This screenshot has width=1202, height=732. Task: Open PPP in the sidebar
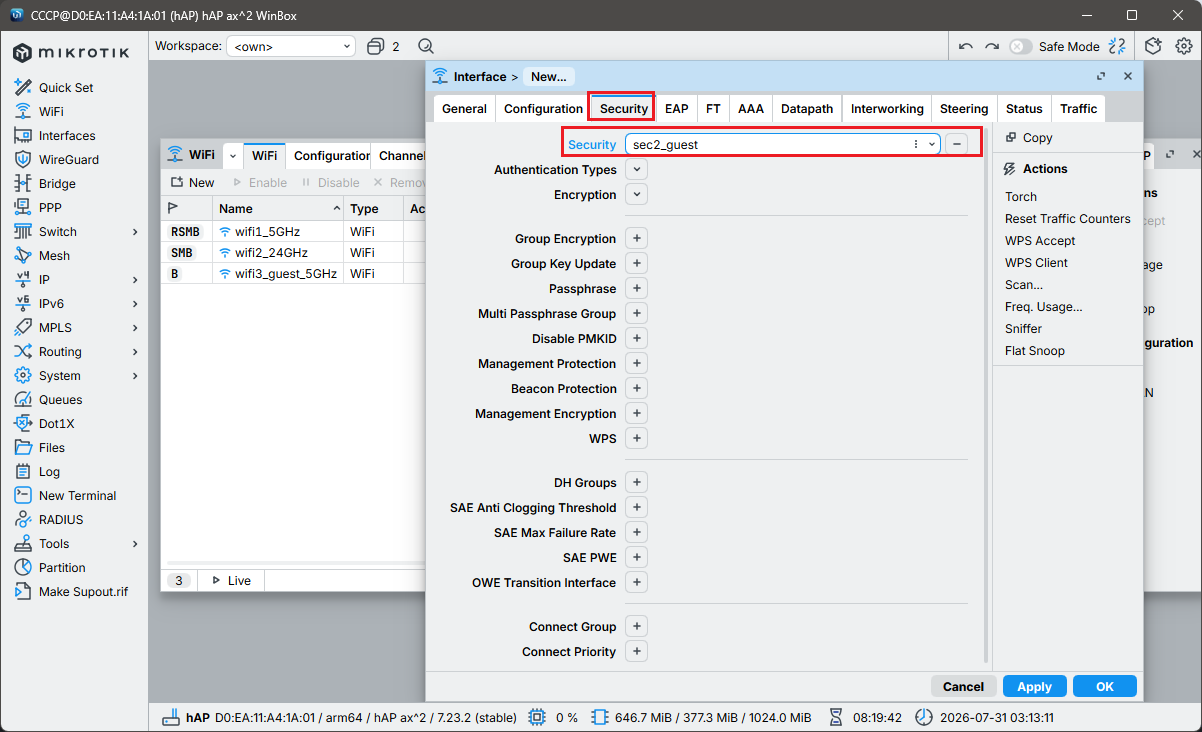[x=50, y=208]
